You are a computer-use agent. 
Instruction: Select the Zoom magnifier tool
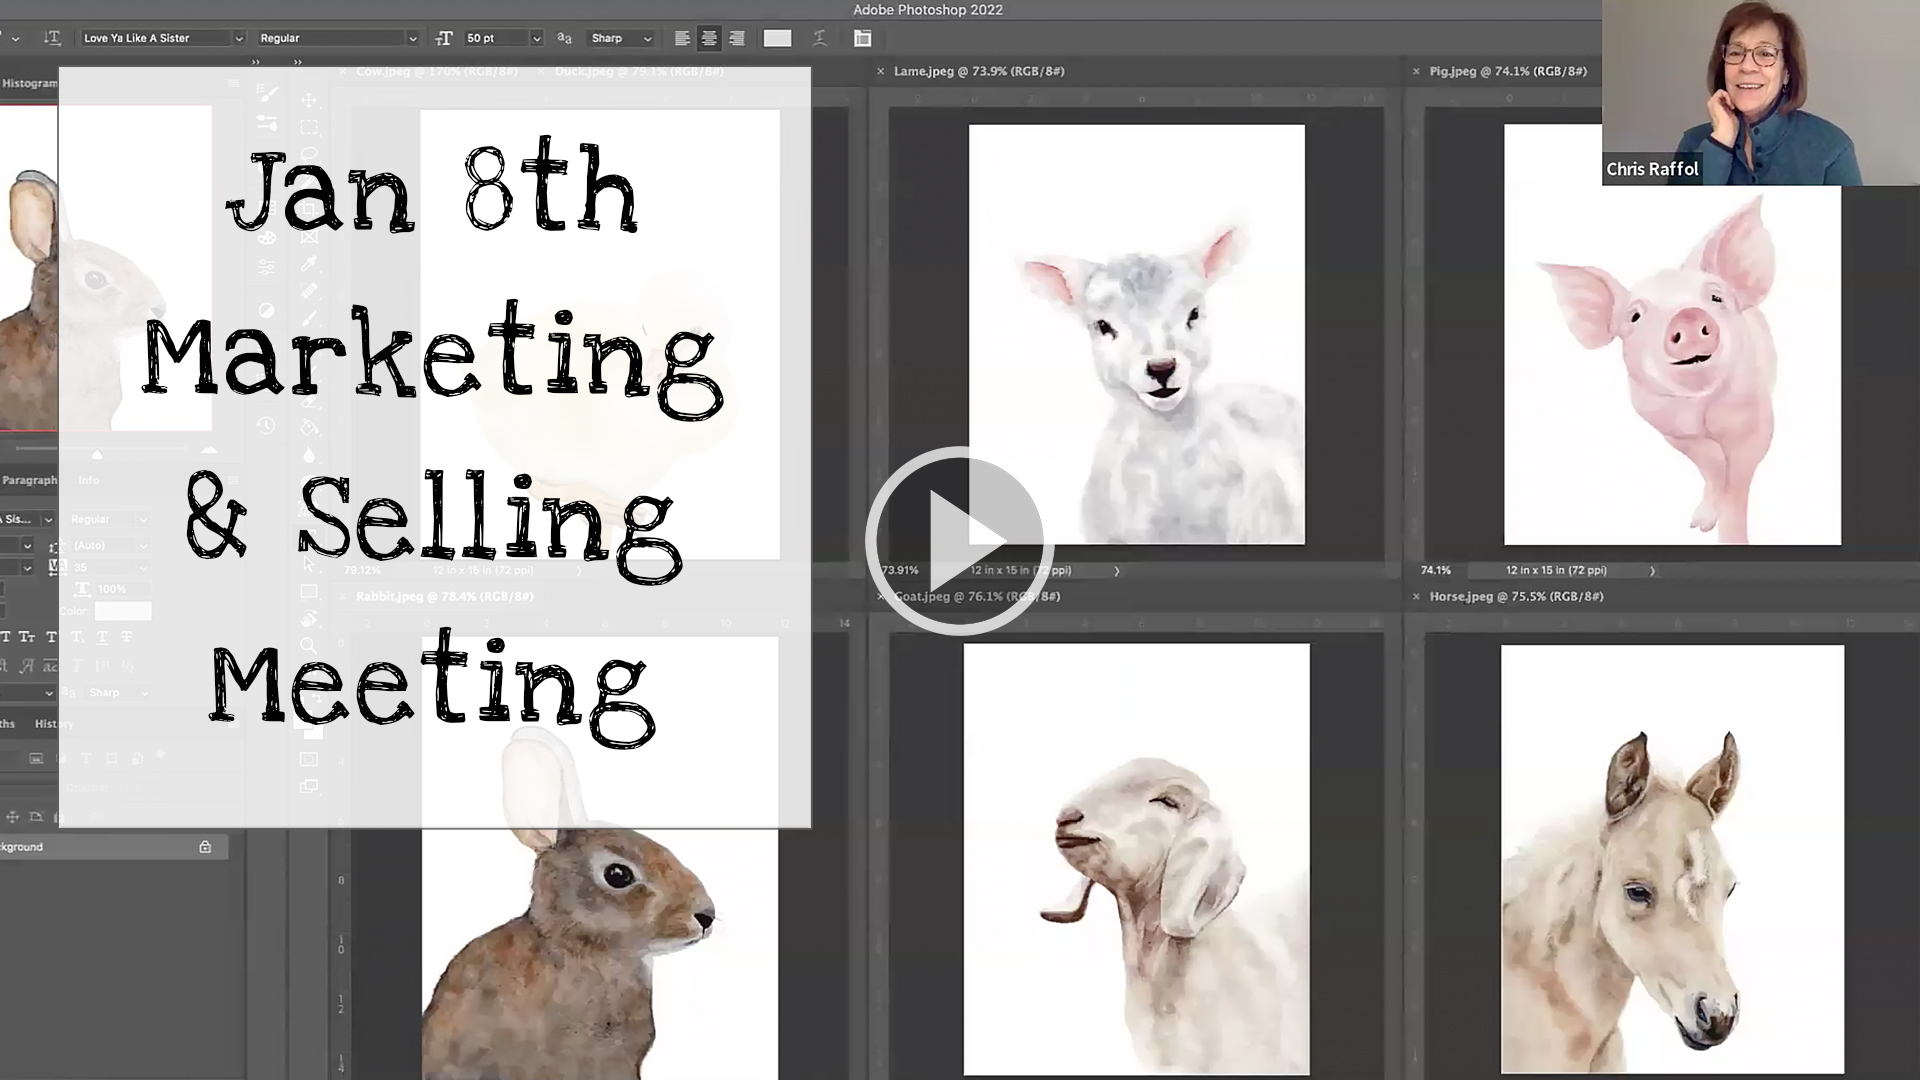coord(309,646)
